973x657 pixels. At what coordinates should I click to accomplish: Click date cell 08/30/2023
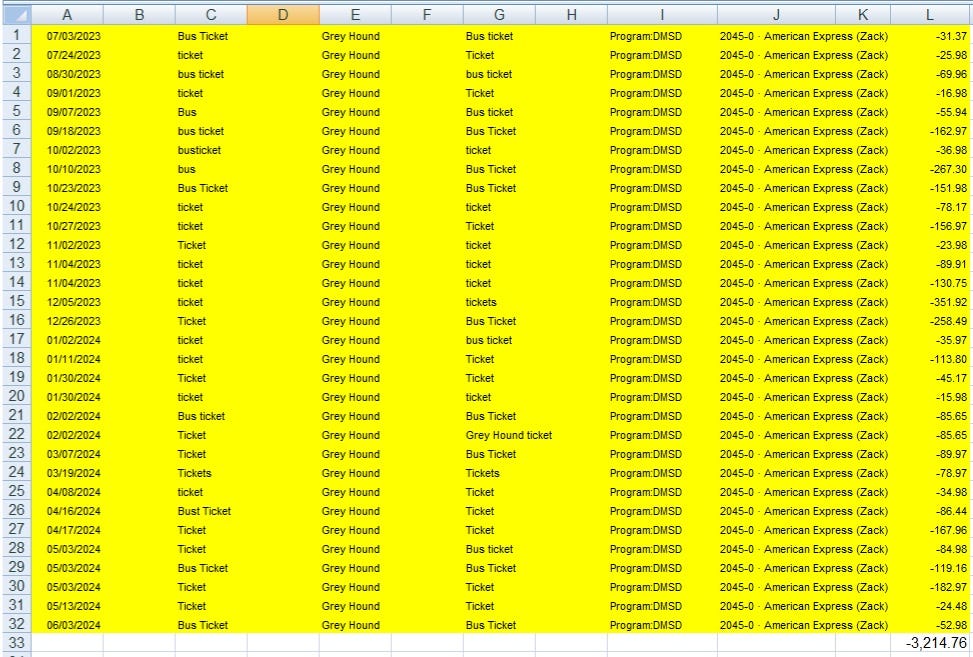click(67, 74)
